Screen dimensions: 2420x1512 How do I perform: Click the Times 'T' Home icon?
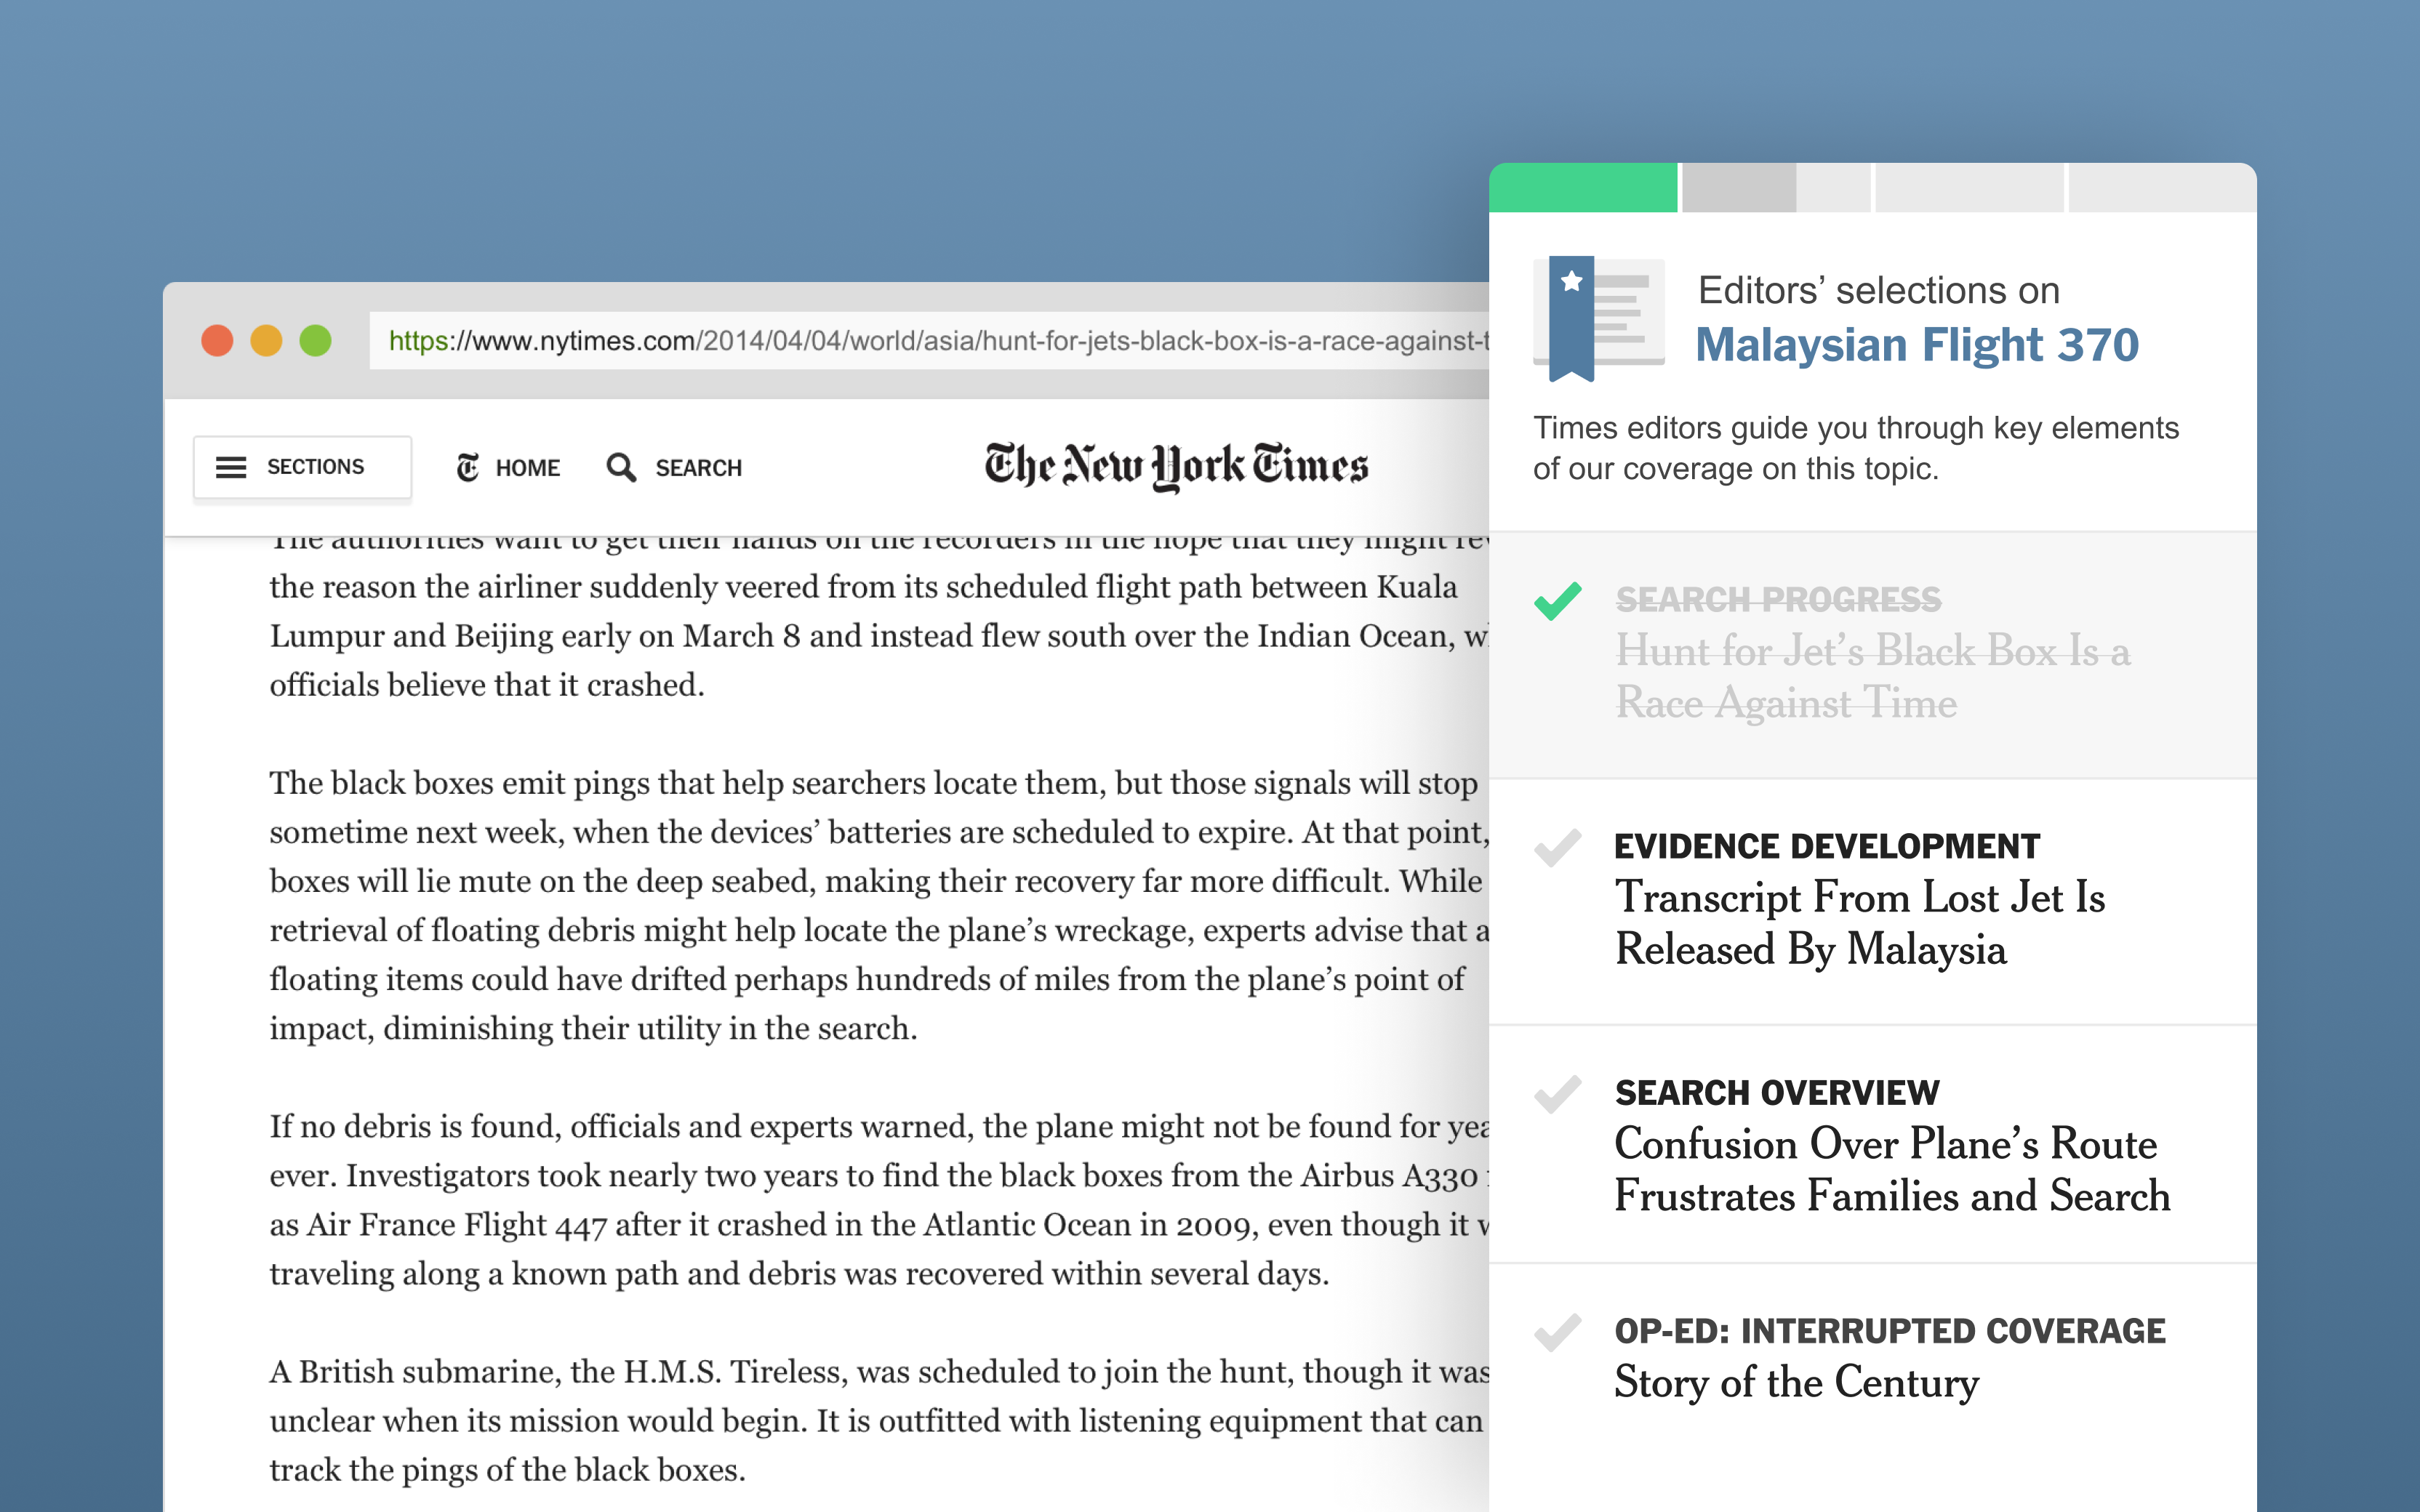coord(468,467)
